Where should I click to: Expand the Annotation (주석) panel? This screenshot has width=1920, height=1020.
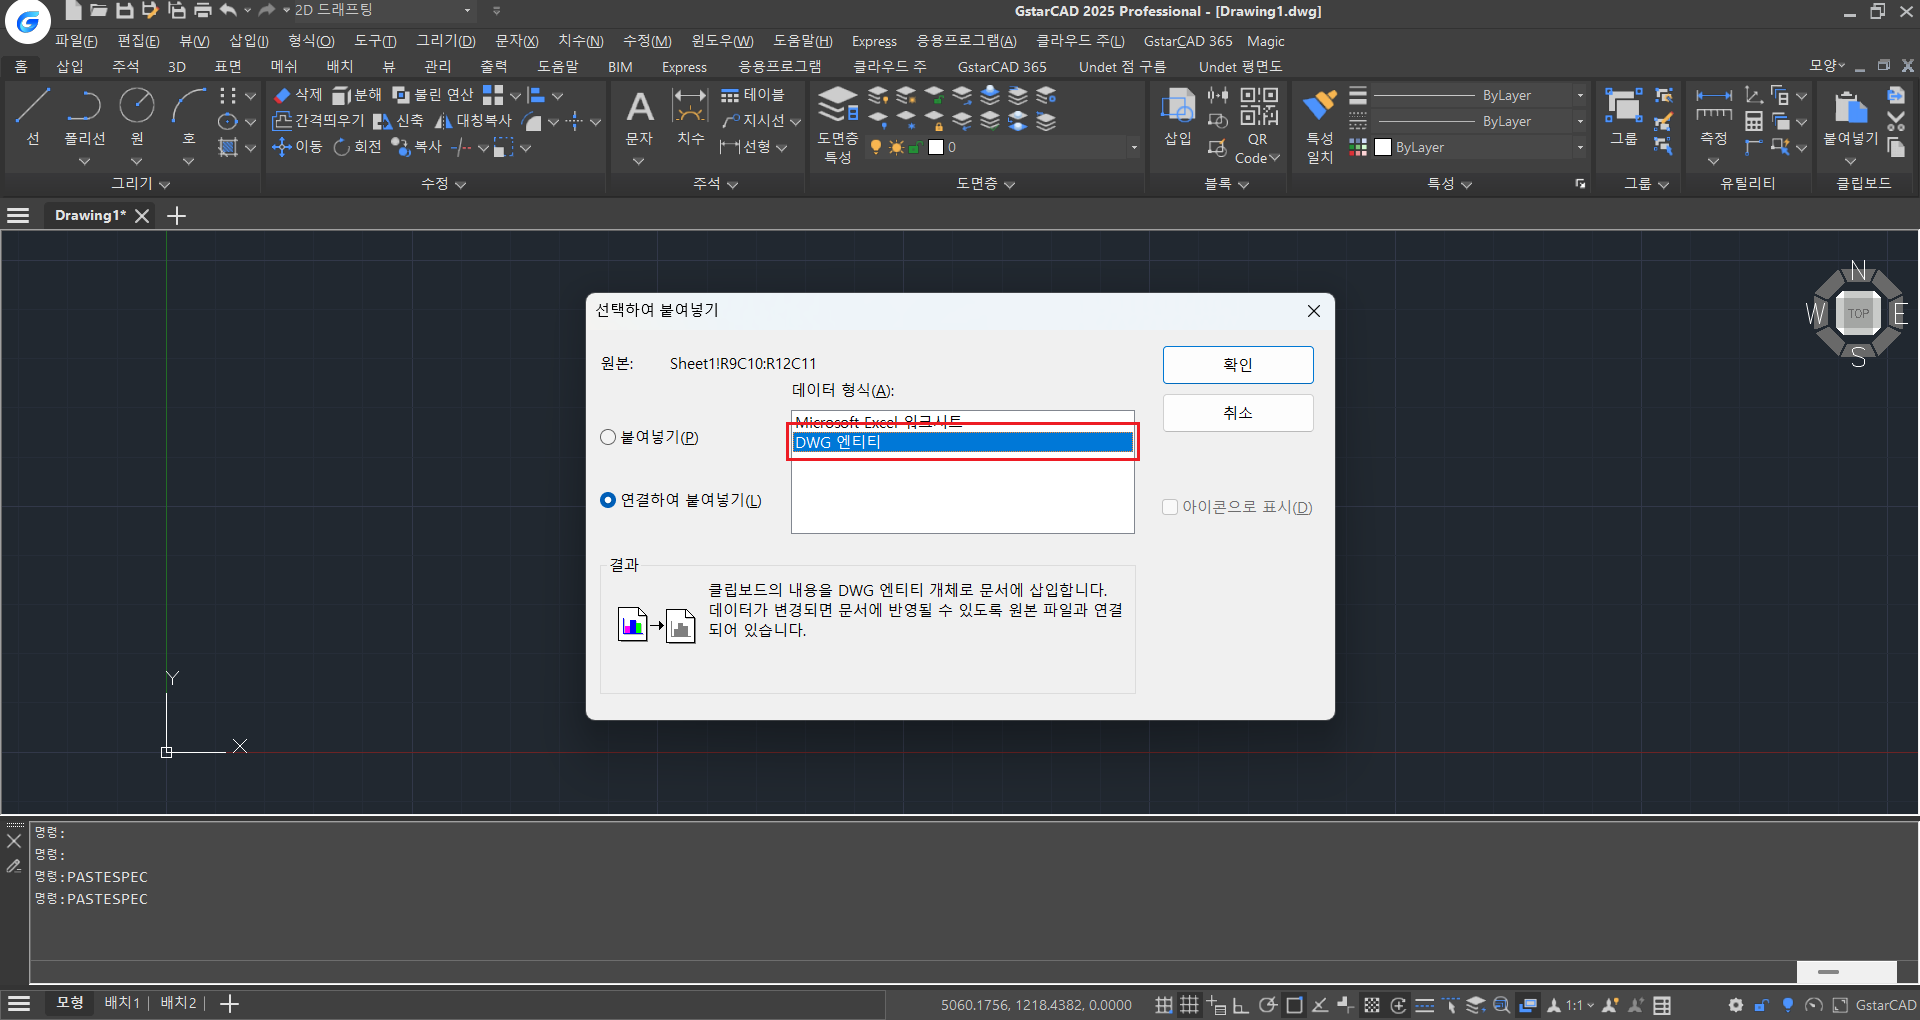[x=715, y=184]
